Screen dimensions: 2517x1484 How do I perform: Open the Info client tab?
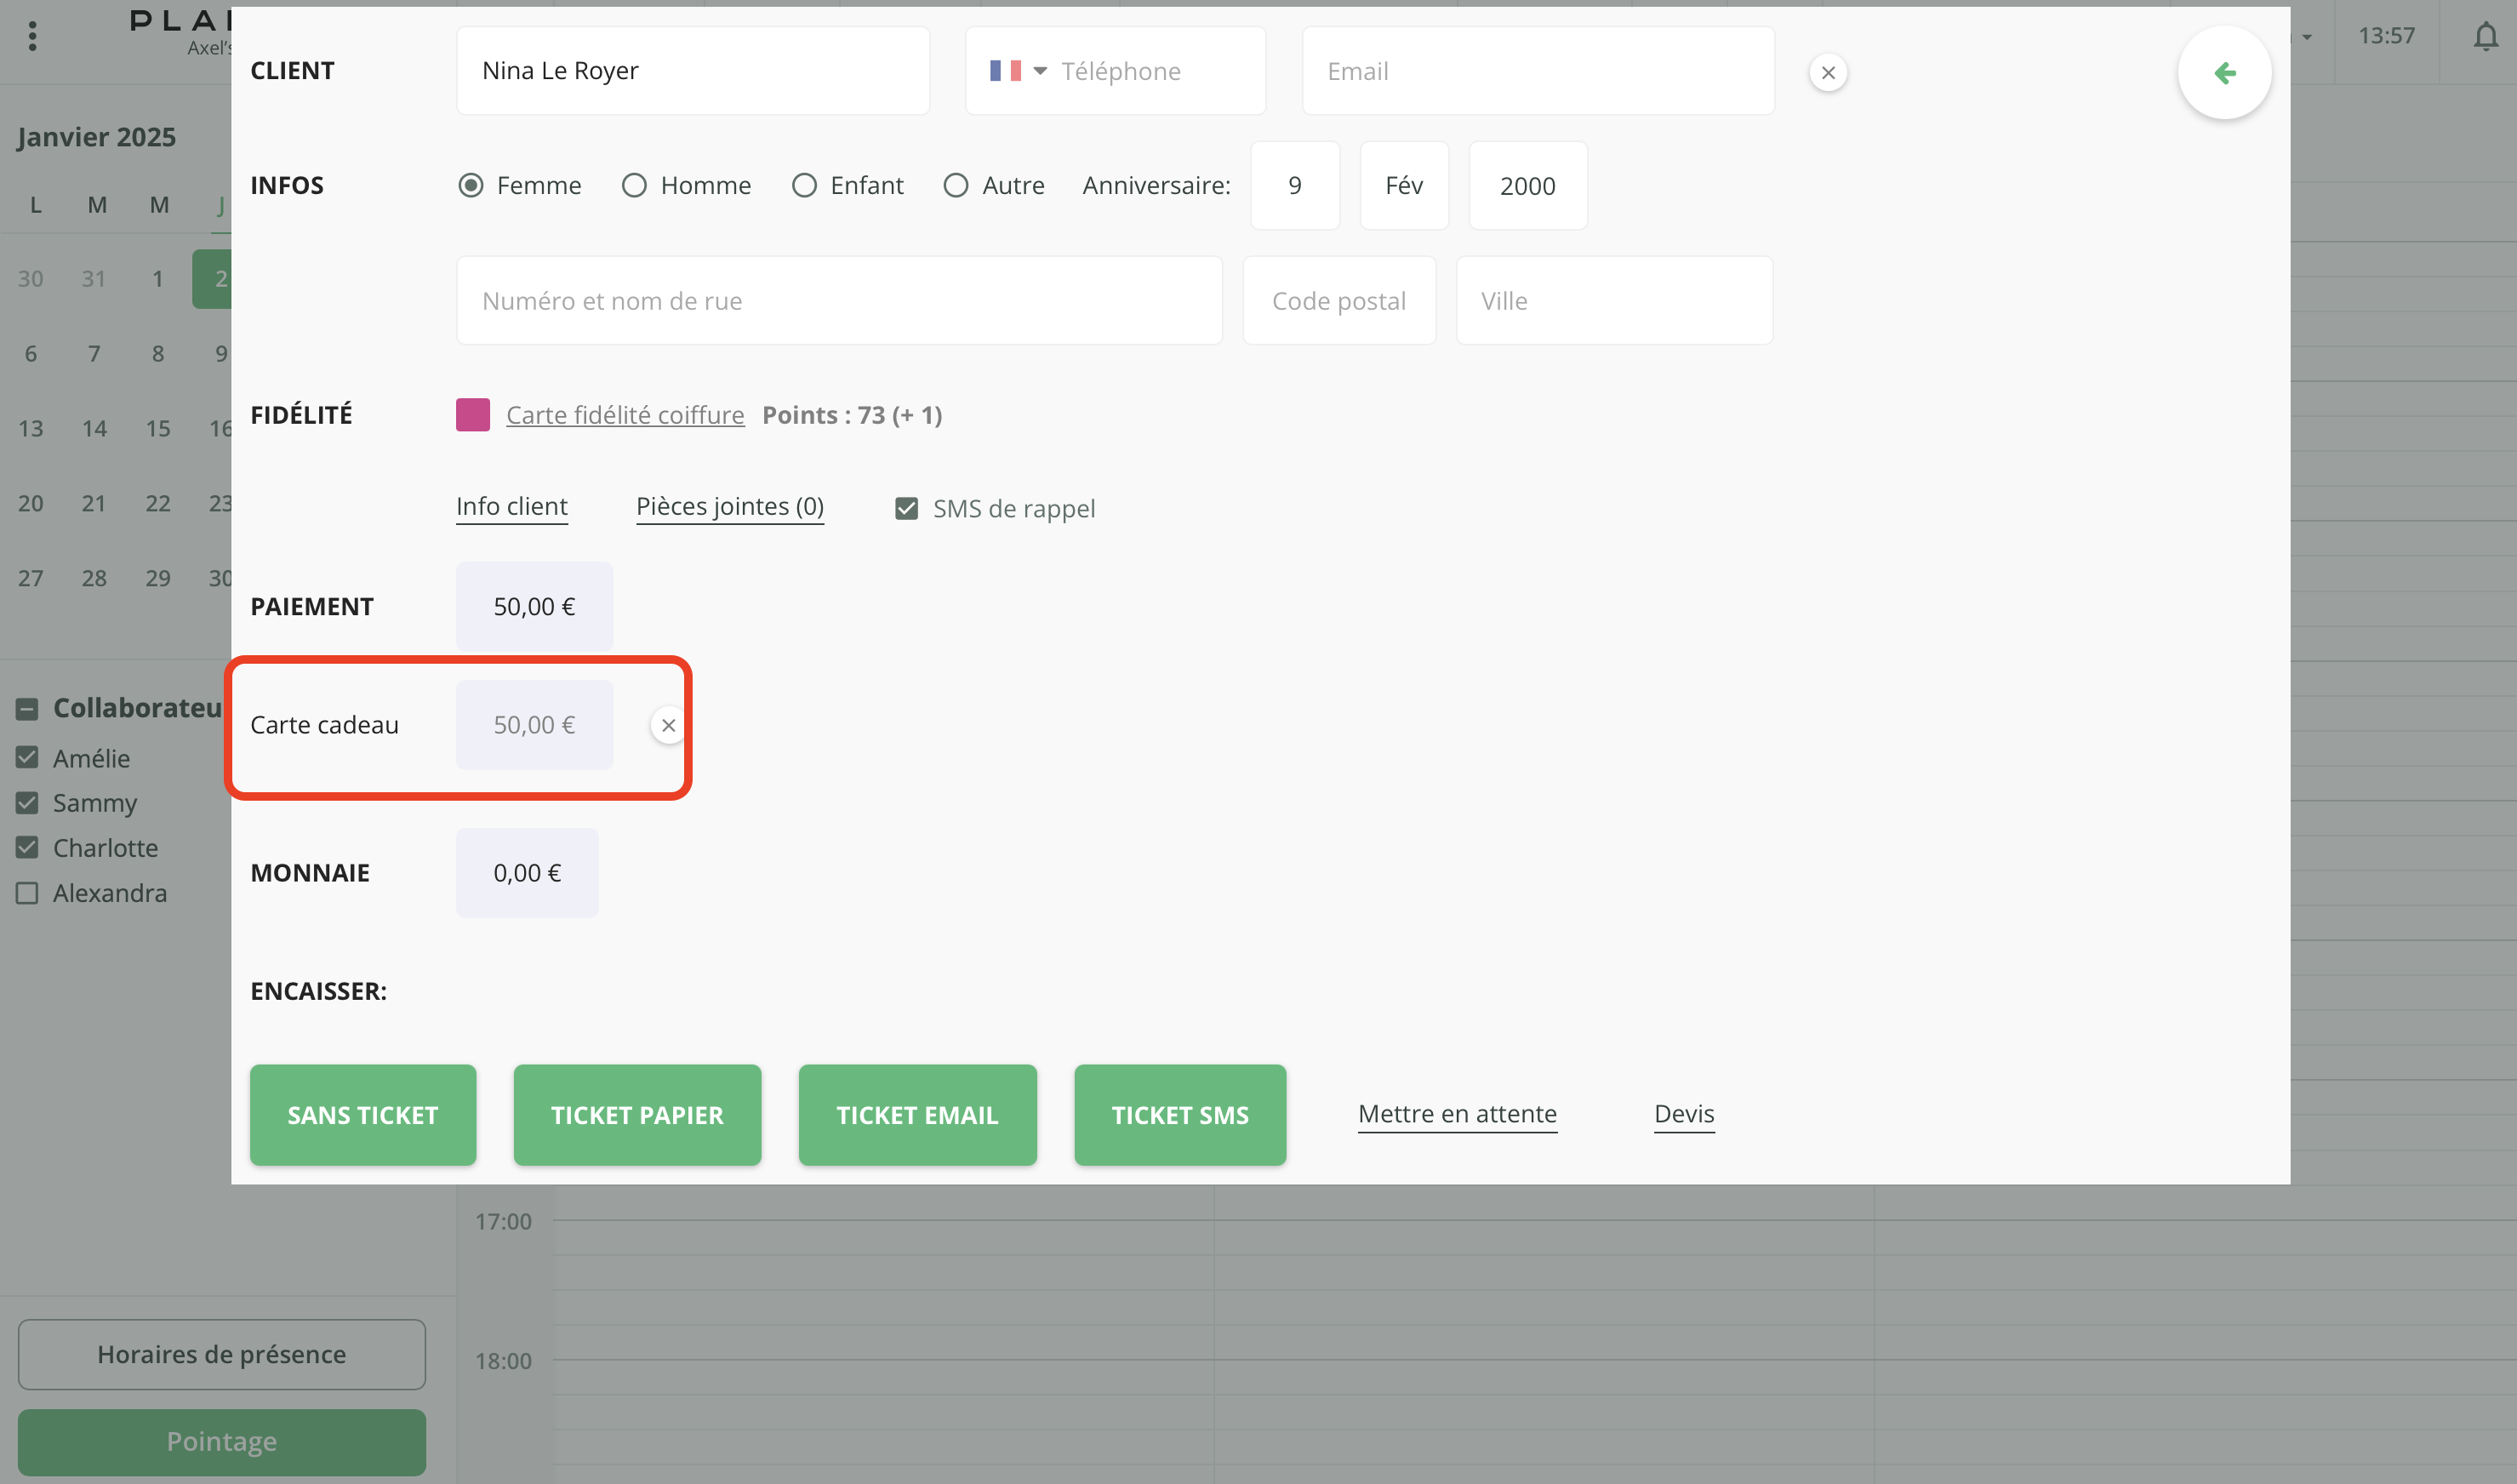coord(511,507)
